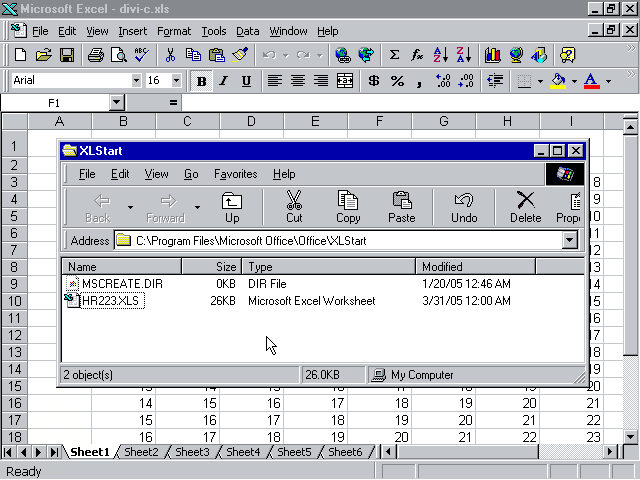Viewport: 640px width, 480px height.
Task: Open the Fill Color palette arrow
Action: click(573, 81)
